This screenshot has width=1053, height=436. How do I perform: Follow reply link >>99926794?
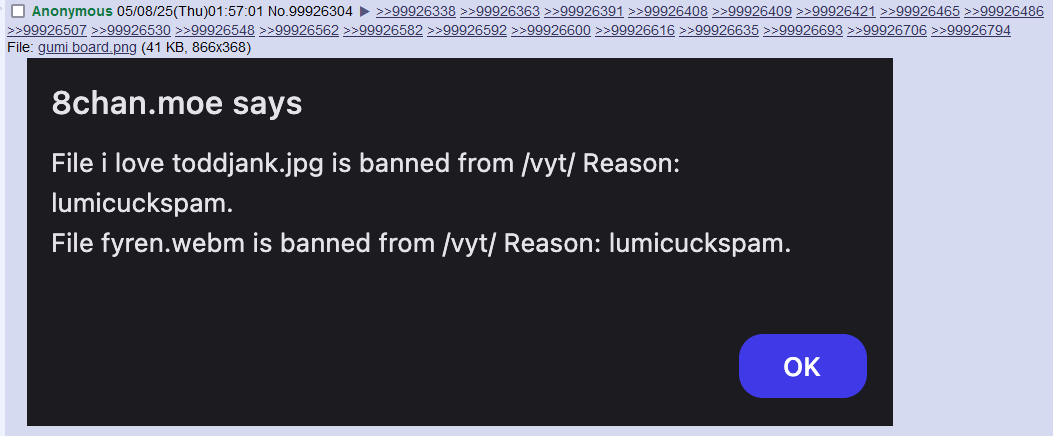pos(970,30)
